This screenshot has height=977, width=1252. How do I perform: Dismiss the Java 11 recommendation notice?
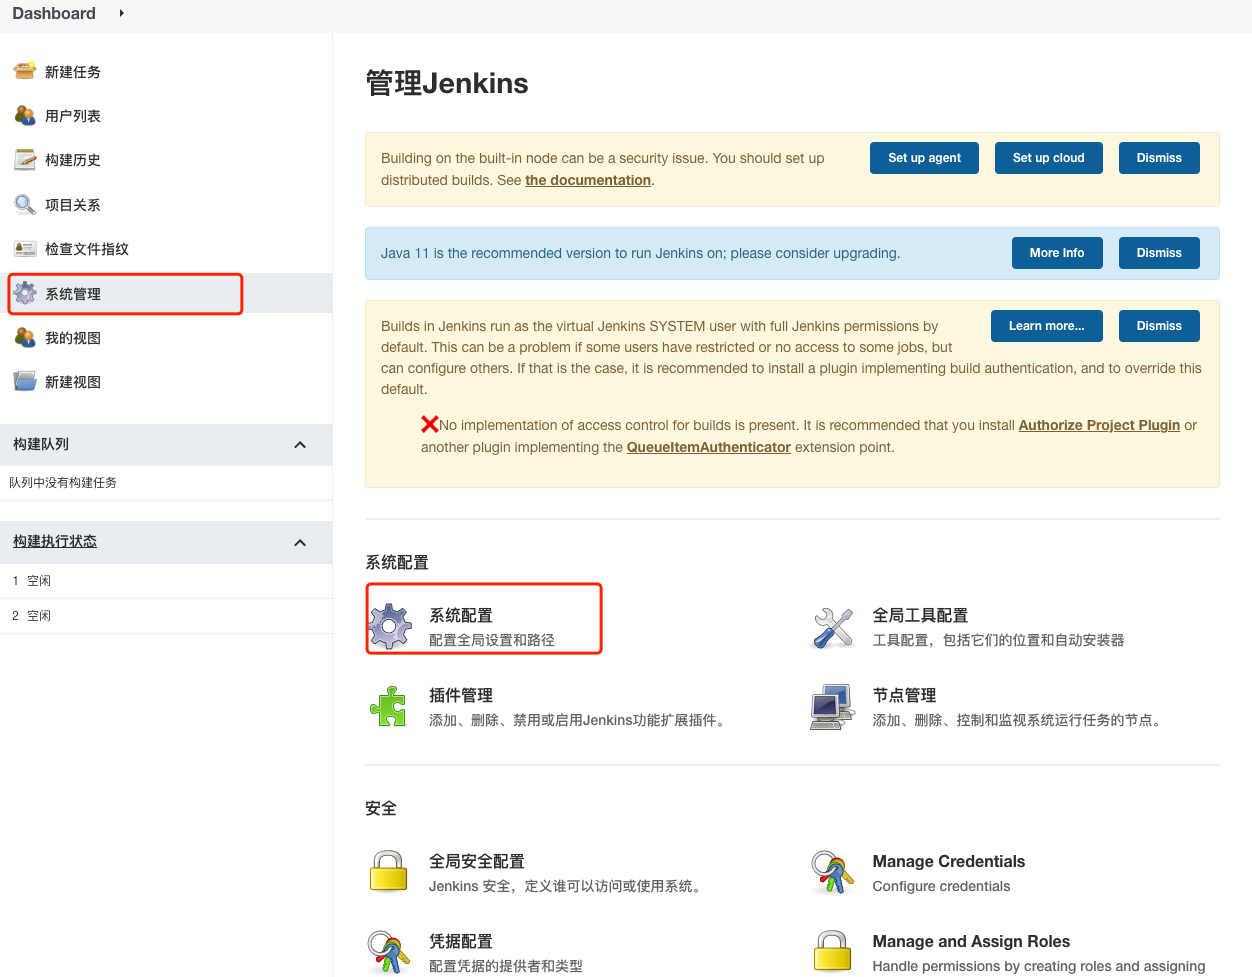coord(1159,253)
